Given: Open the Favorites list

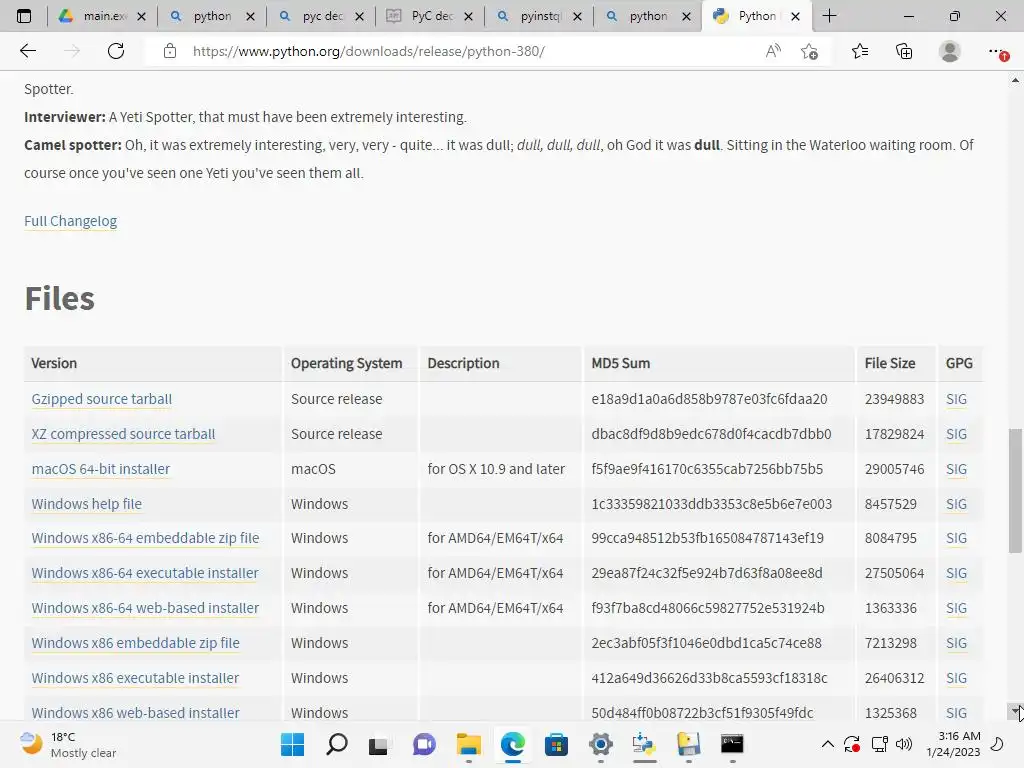Looking at the screenshot, I should point(860,51).
